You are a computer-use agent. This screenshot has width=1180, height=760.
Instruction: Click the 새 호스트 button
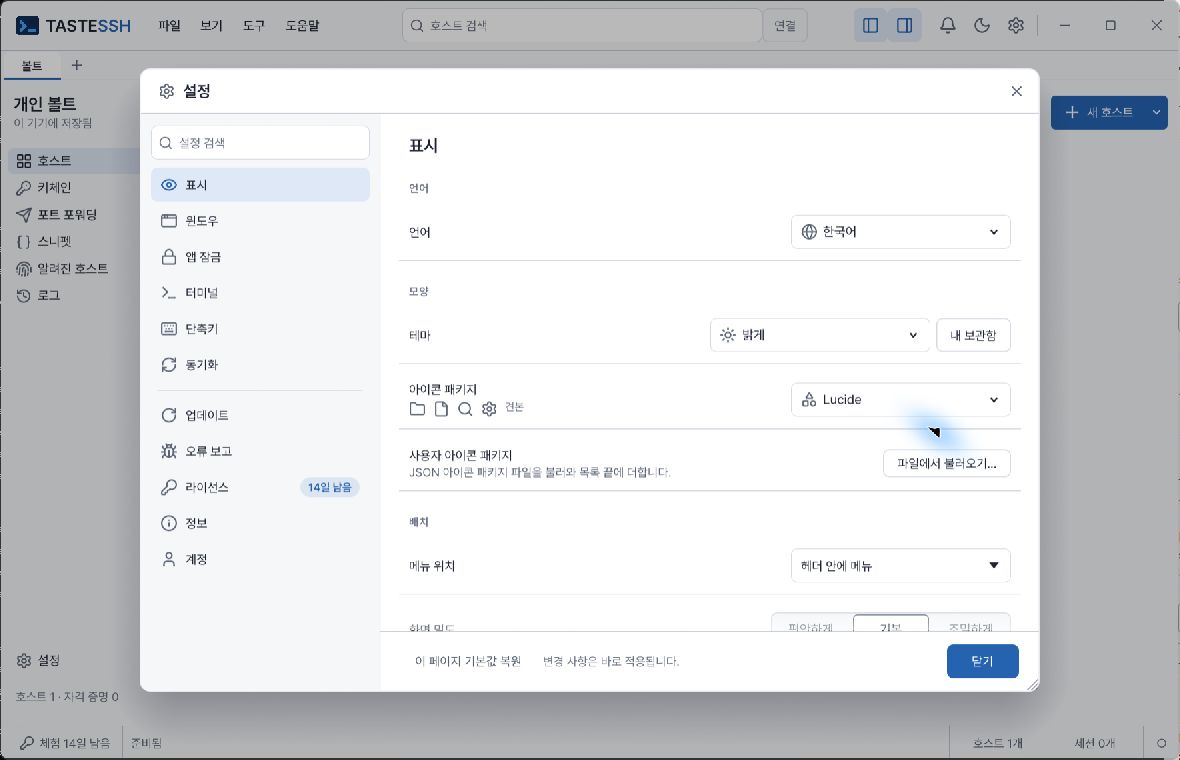tap(1099, 113)
